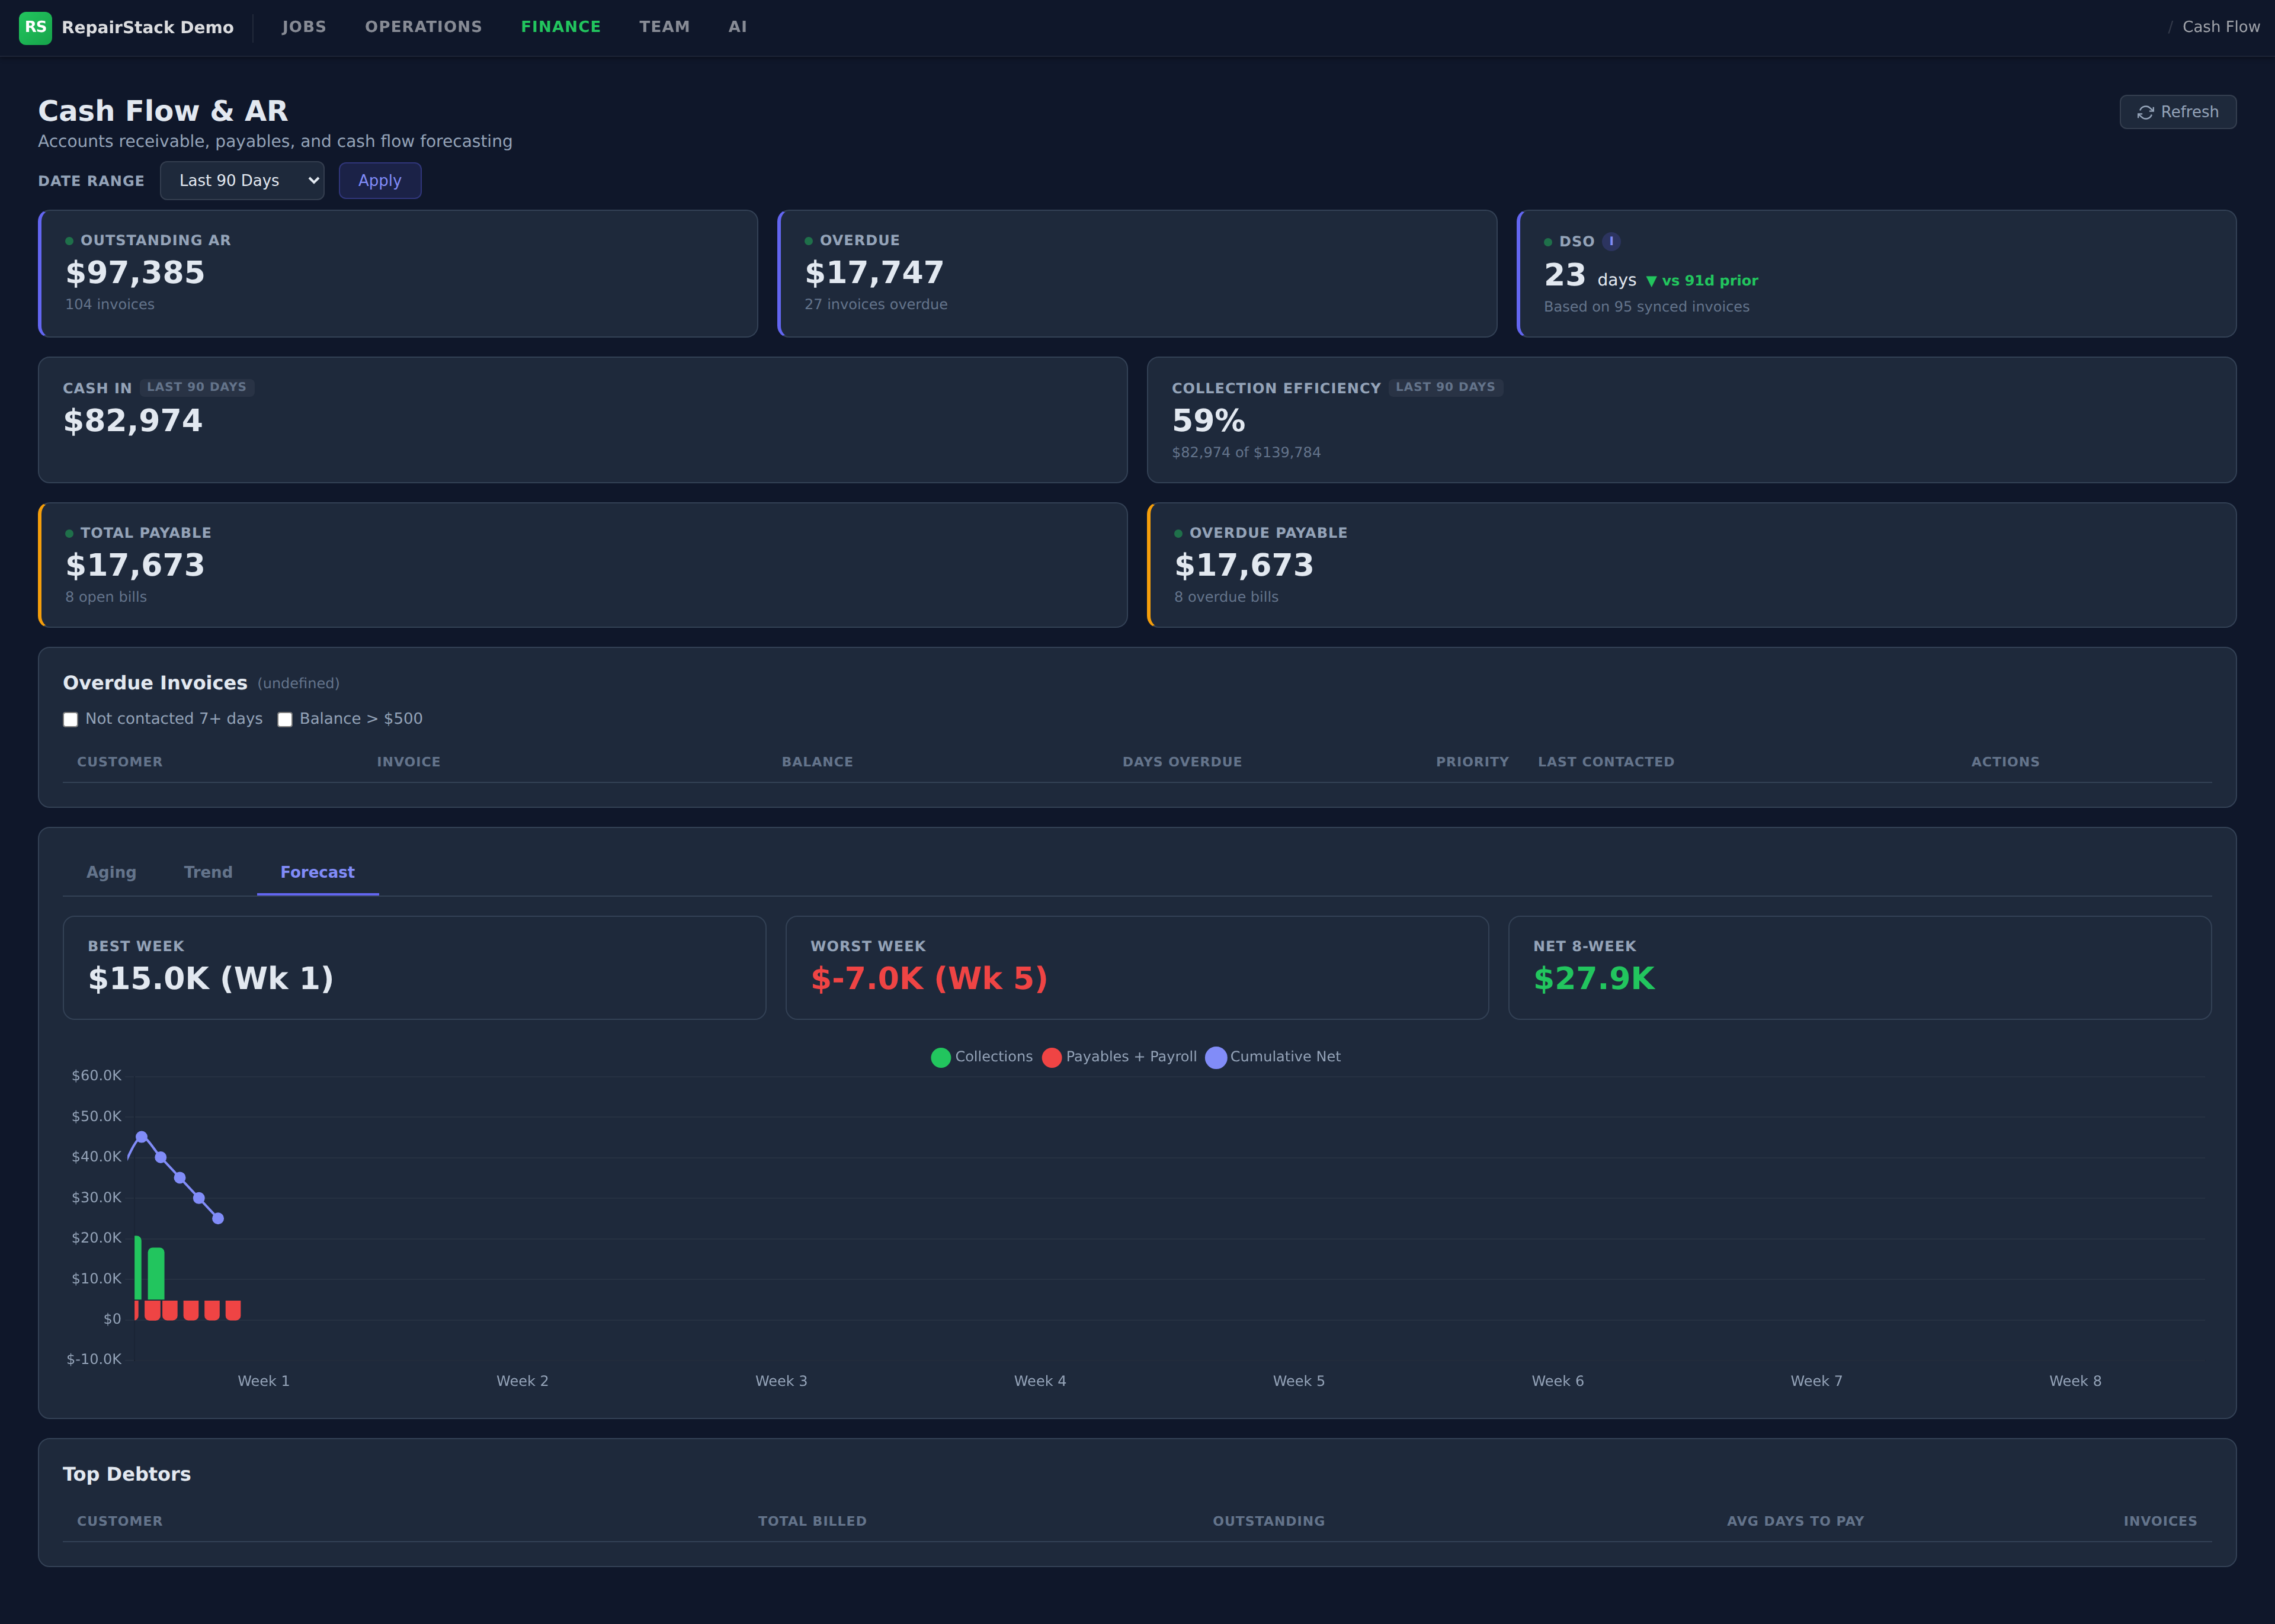Open the Date Range dropdown
The width and height of the screenshot is (2275, 1624).
(x=242, y=181)
